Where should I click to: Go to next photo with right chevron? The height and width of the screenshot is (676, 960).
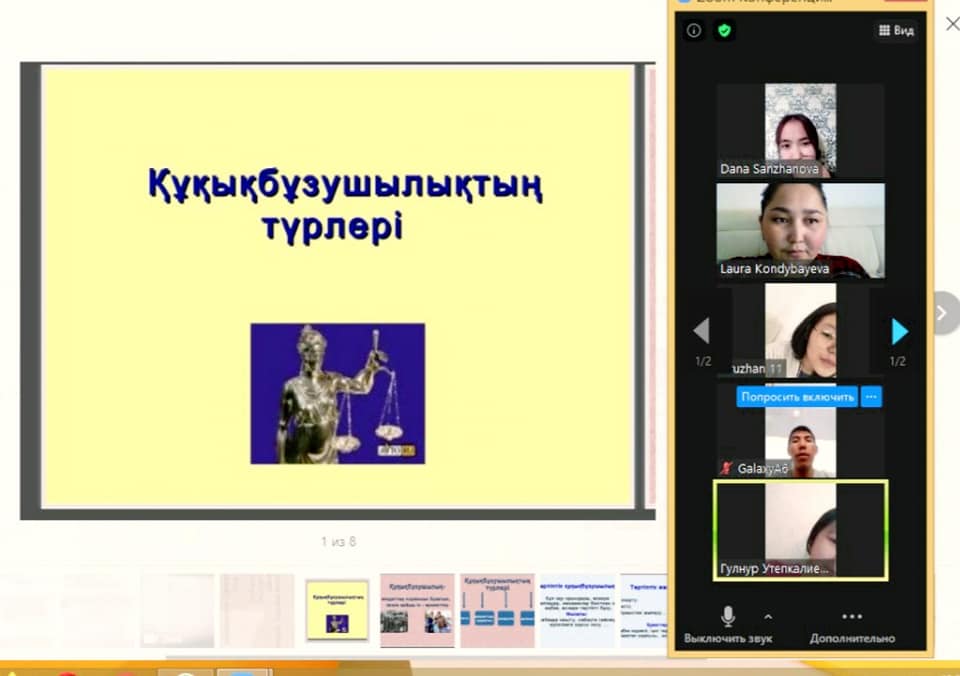pyautogui.click(x=941, y=312)
